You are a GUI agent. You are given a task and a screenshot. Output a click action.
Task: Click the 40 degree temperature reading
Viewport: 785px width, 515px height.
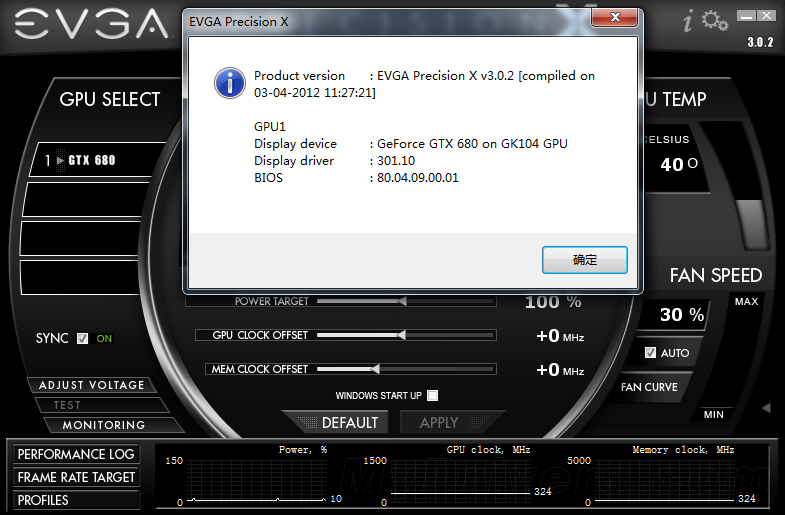coord(679,164)
